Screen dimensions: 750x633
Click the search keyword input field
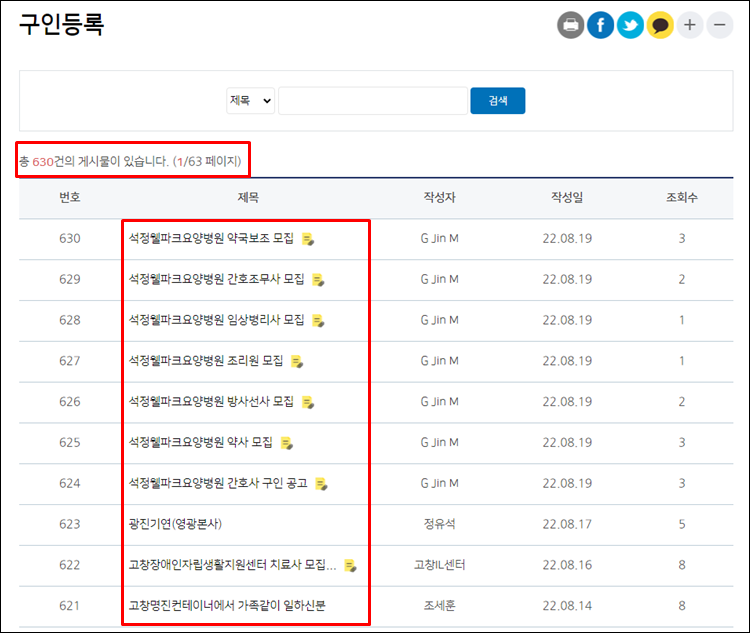point(373,100)
